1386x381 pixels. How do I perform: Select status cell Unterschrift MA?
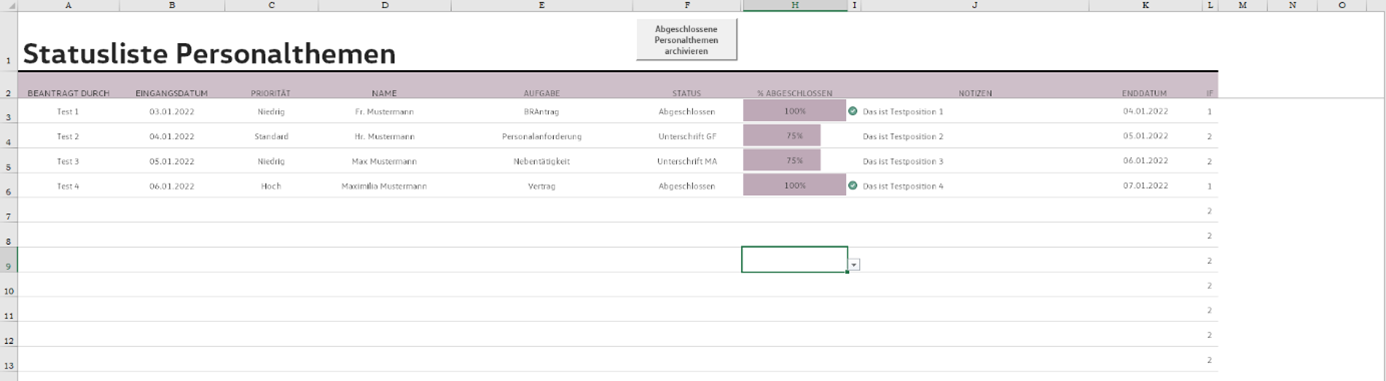tap(687, 161)
